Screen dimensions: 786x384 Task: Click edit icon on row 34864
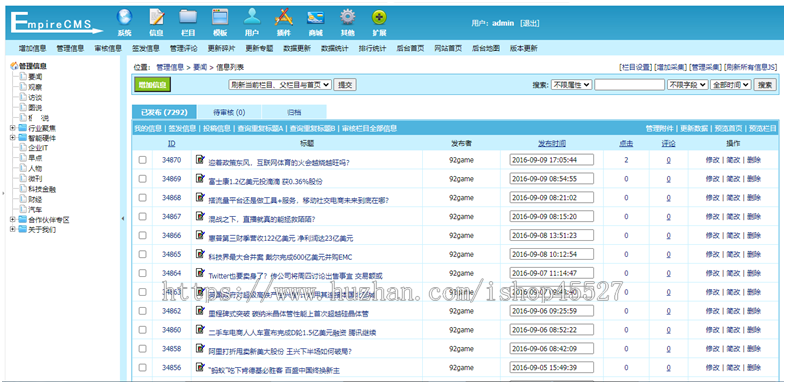coord(200,273)
